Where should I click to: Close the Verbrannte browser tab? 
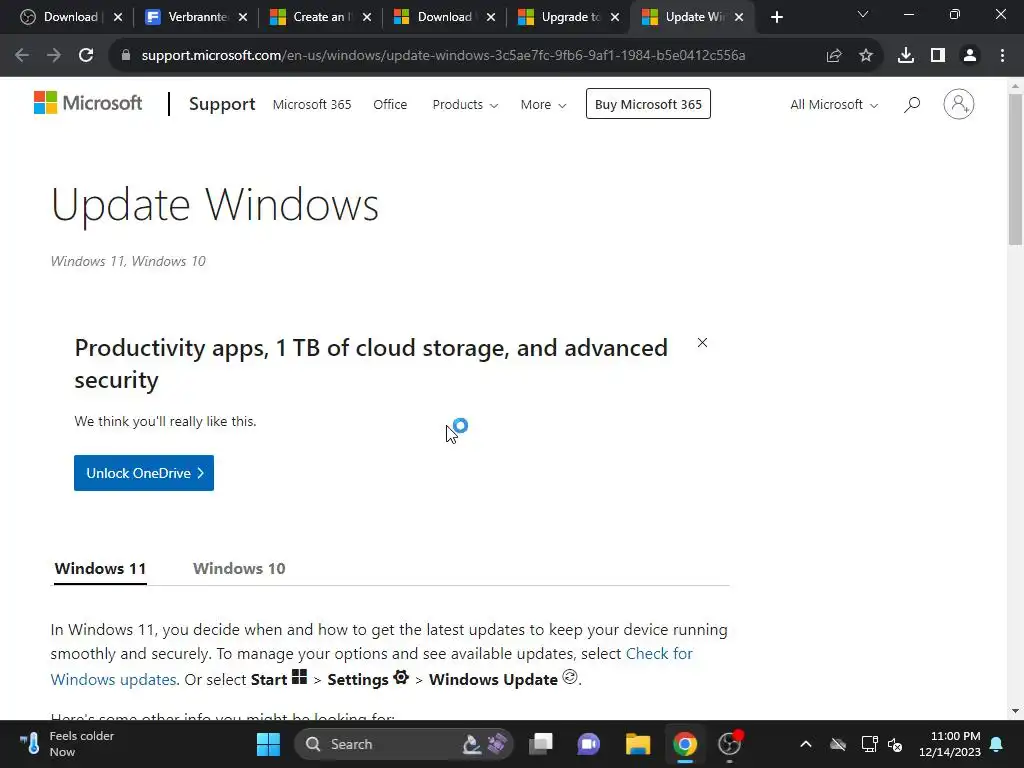click(242, 18)
